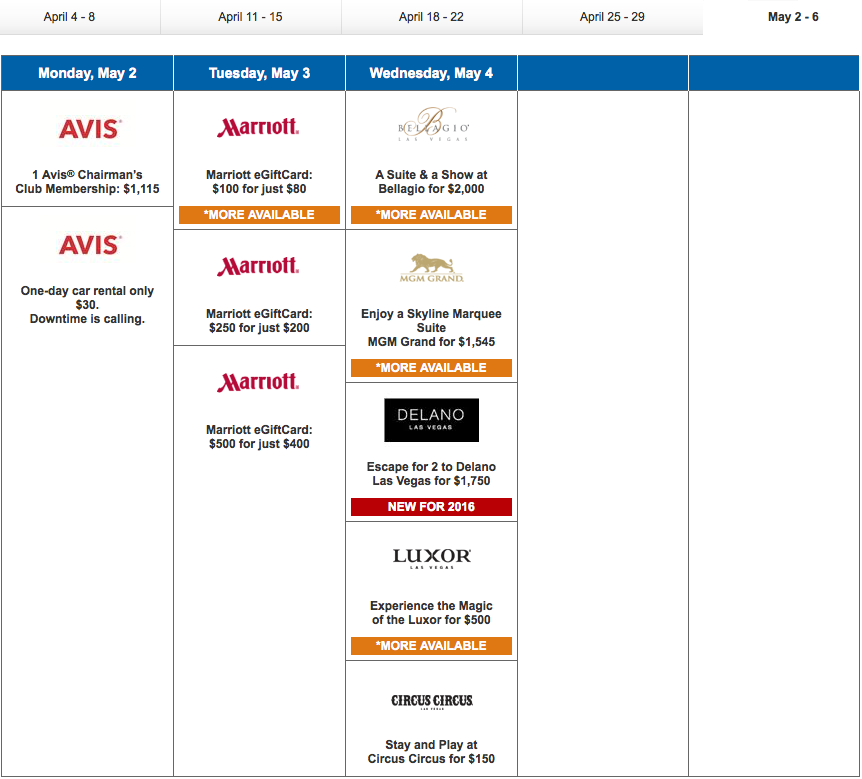The height and width of the screenshot is (779, 862).
Task: Click the Monday, May 2 column header
Action: pos(87,73)
